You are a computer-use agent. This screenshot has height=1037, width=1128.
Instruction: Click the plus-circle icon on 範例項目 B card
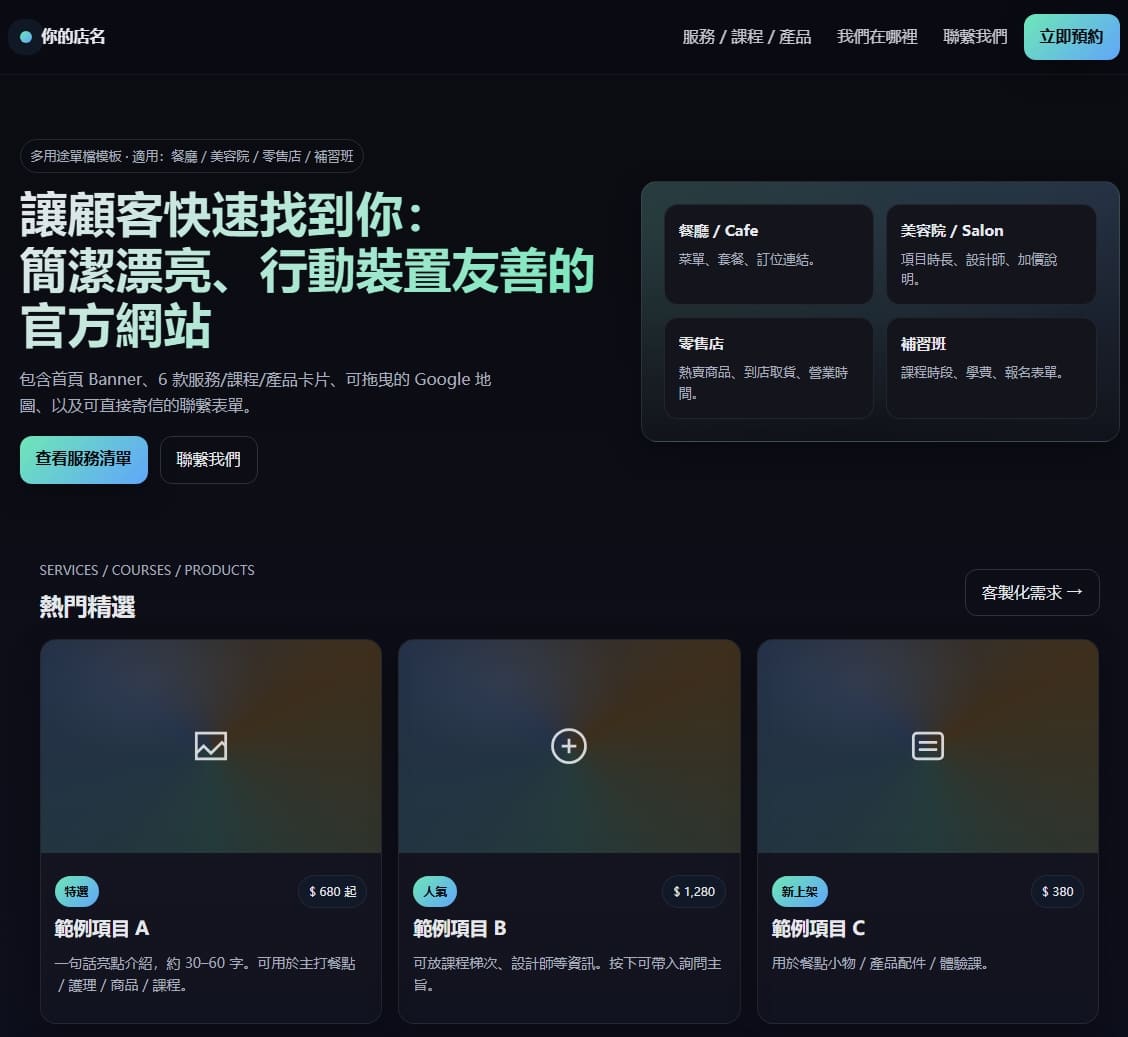pyautogui.click(x=568, y=745)
